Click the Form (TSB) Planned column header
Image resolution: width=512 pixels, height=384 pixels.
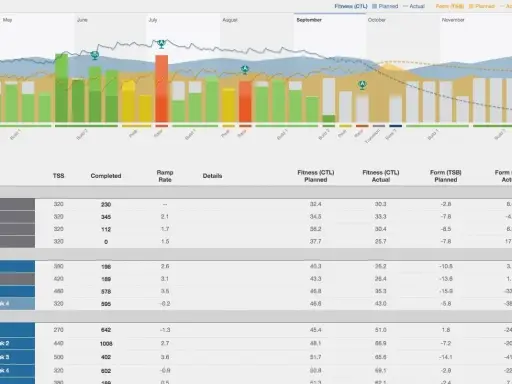click(x=446, y=176)
